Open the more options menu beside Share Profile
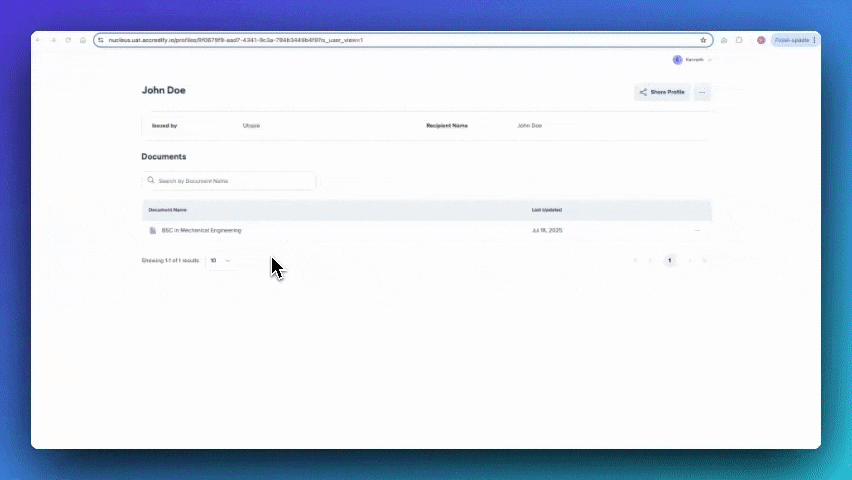Viewport: 852px width, 480px height. [x=702, y=92]
